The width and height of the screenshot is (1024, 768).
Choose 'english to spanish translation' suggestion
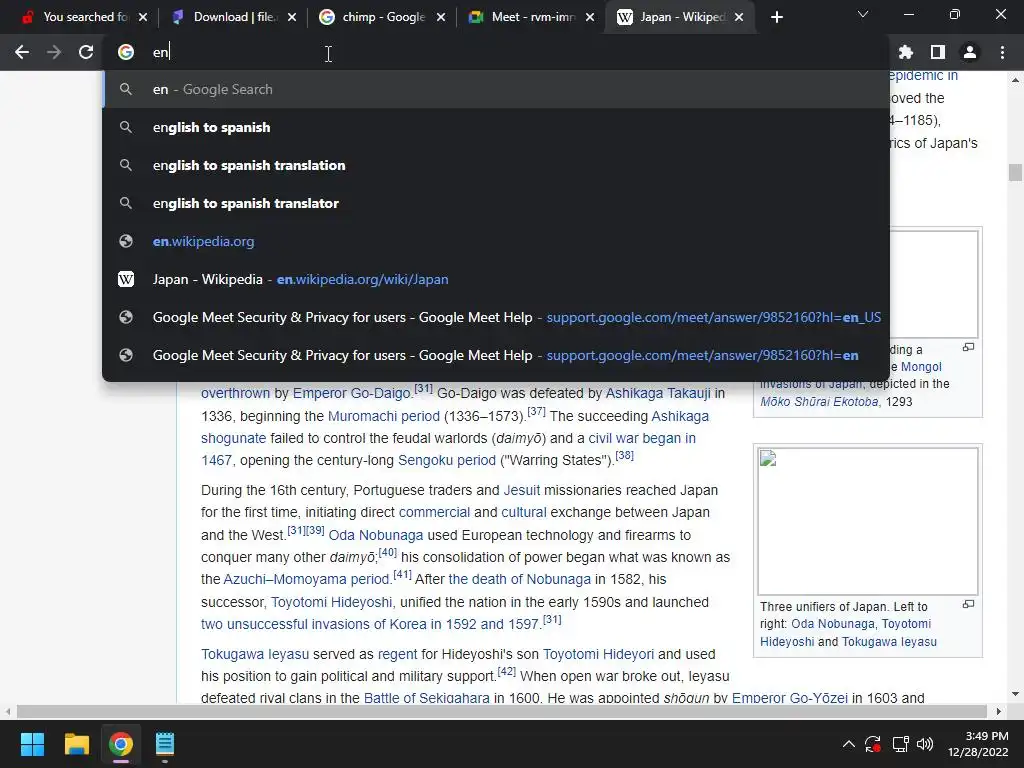tap(496, 165)
